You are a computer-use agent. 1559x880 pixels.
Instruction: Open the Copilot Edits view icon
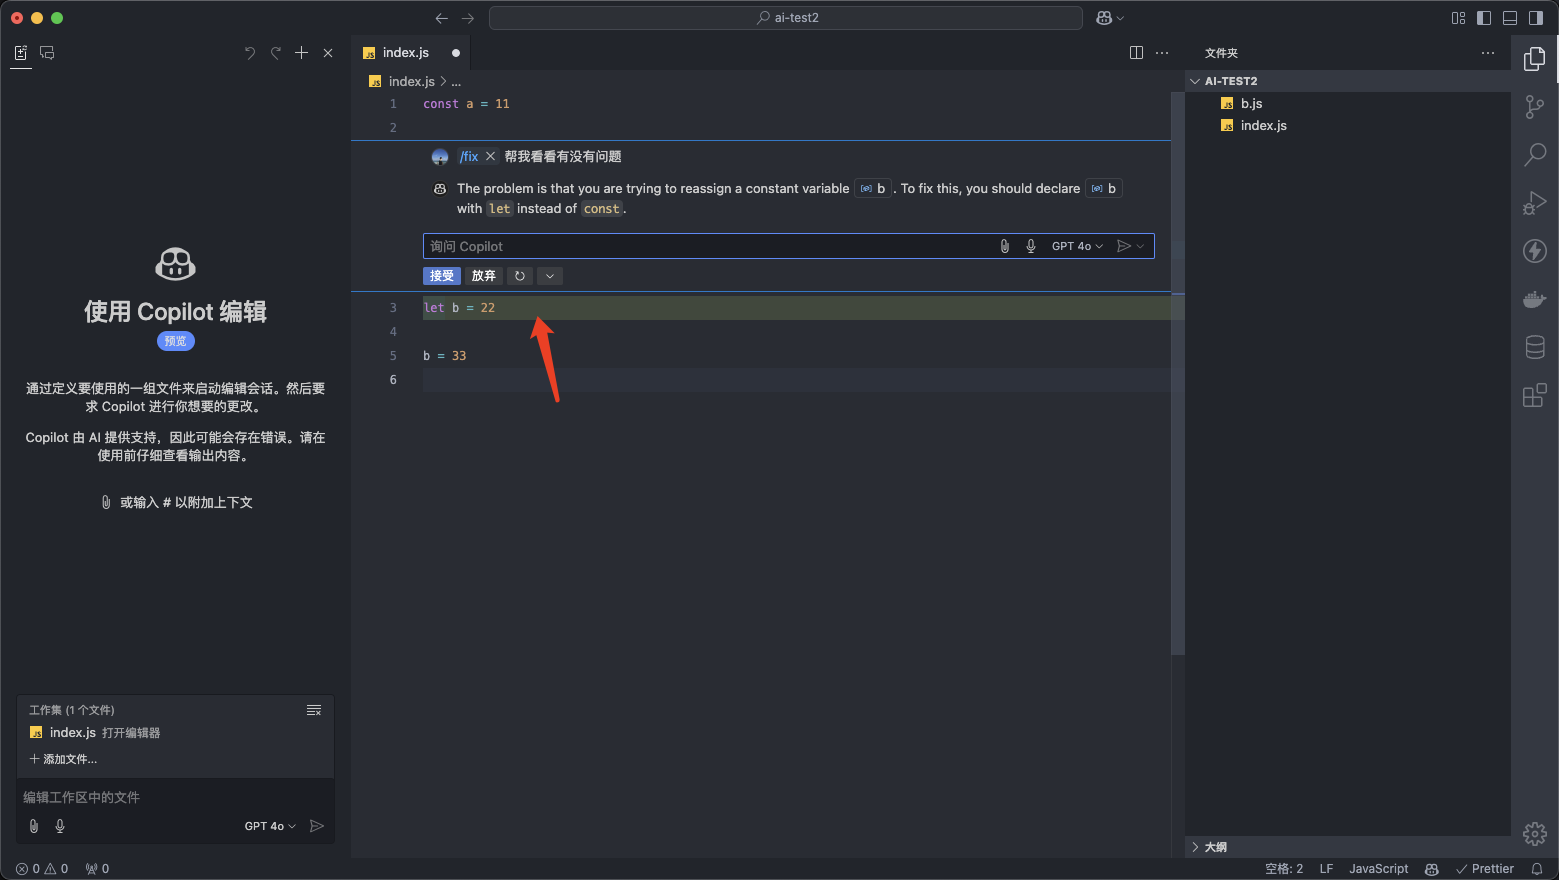20,53
